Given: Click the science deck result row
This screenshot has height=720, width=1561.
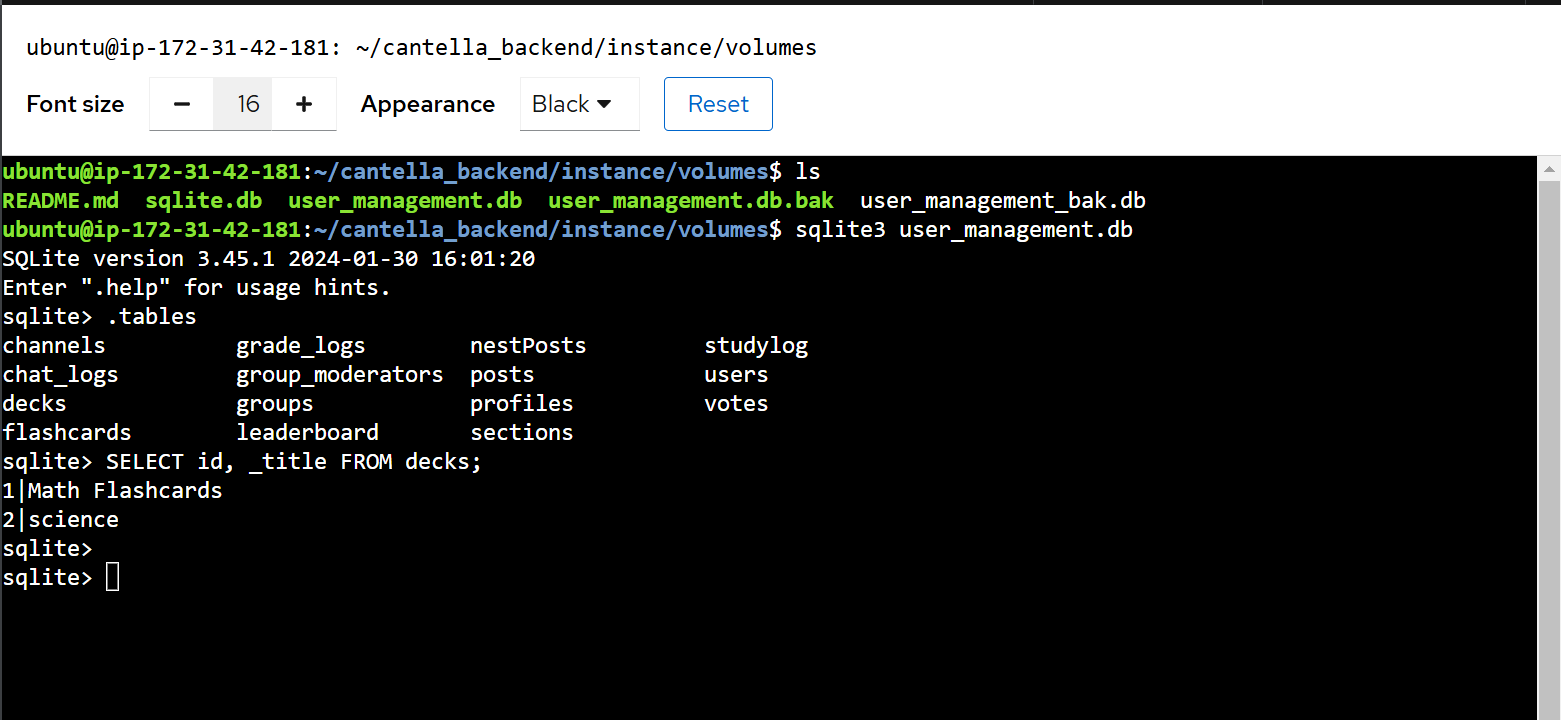Looking at the screenshot, I should (x=60, y=519).
